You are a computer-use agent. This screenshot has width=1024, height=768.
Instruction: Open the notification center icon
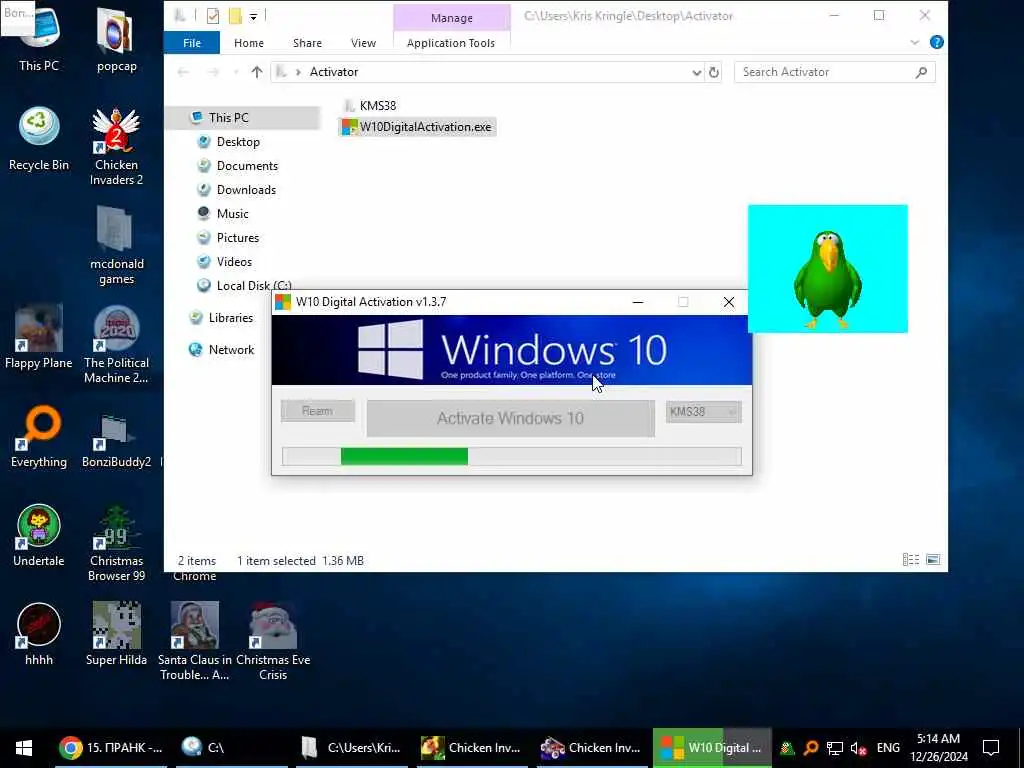991,748
